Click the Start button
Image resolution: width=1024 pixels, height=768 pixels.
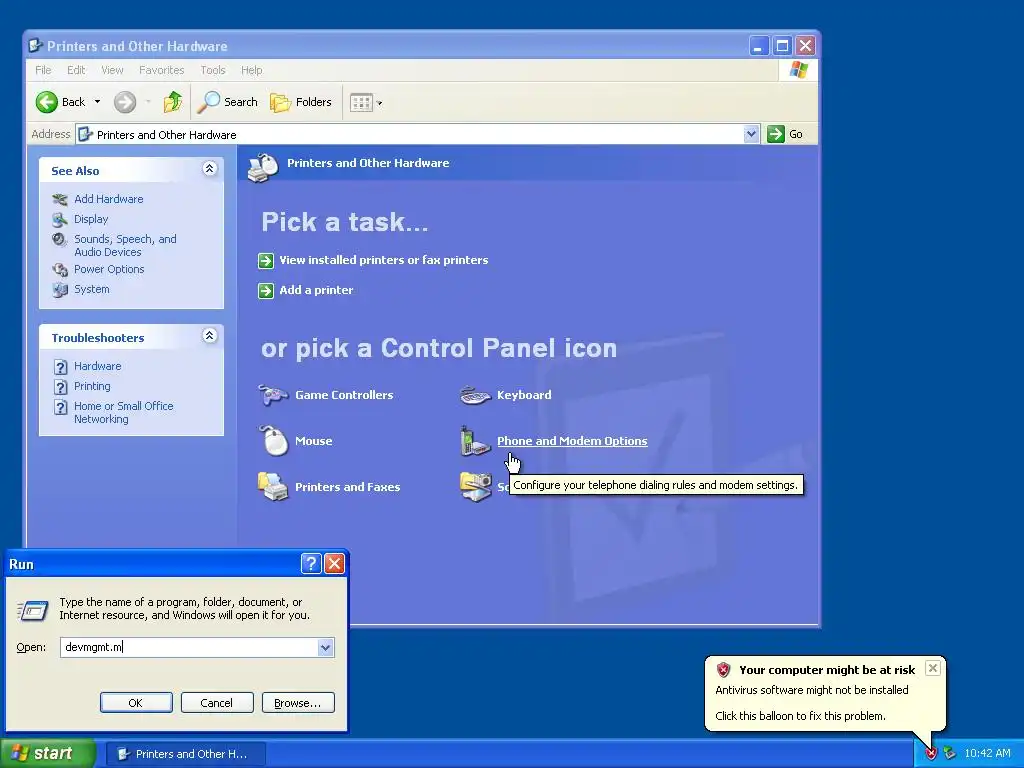48,753
